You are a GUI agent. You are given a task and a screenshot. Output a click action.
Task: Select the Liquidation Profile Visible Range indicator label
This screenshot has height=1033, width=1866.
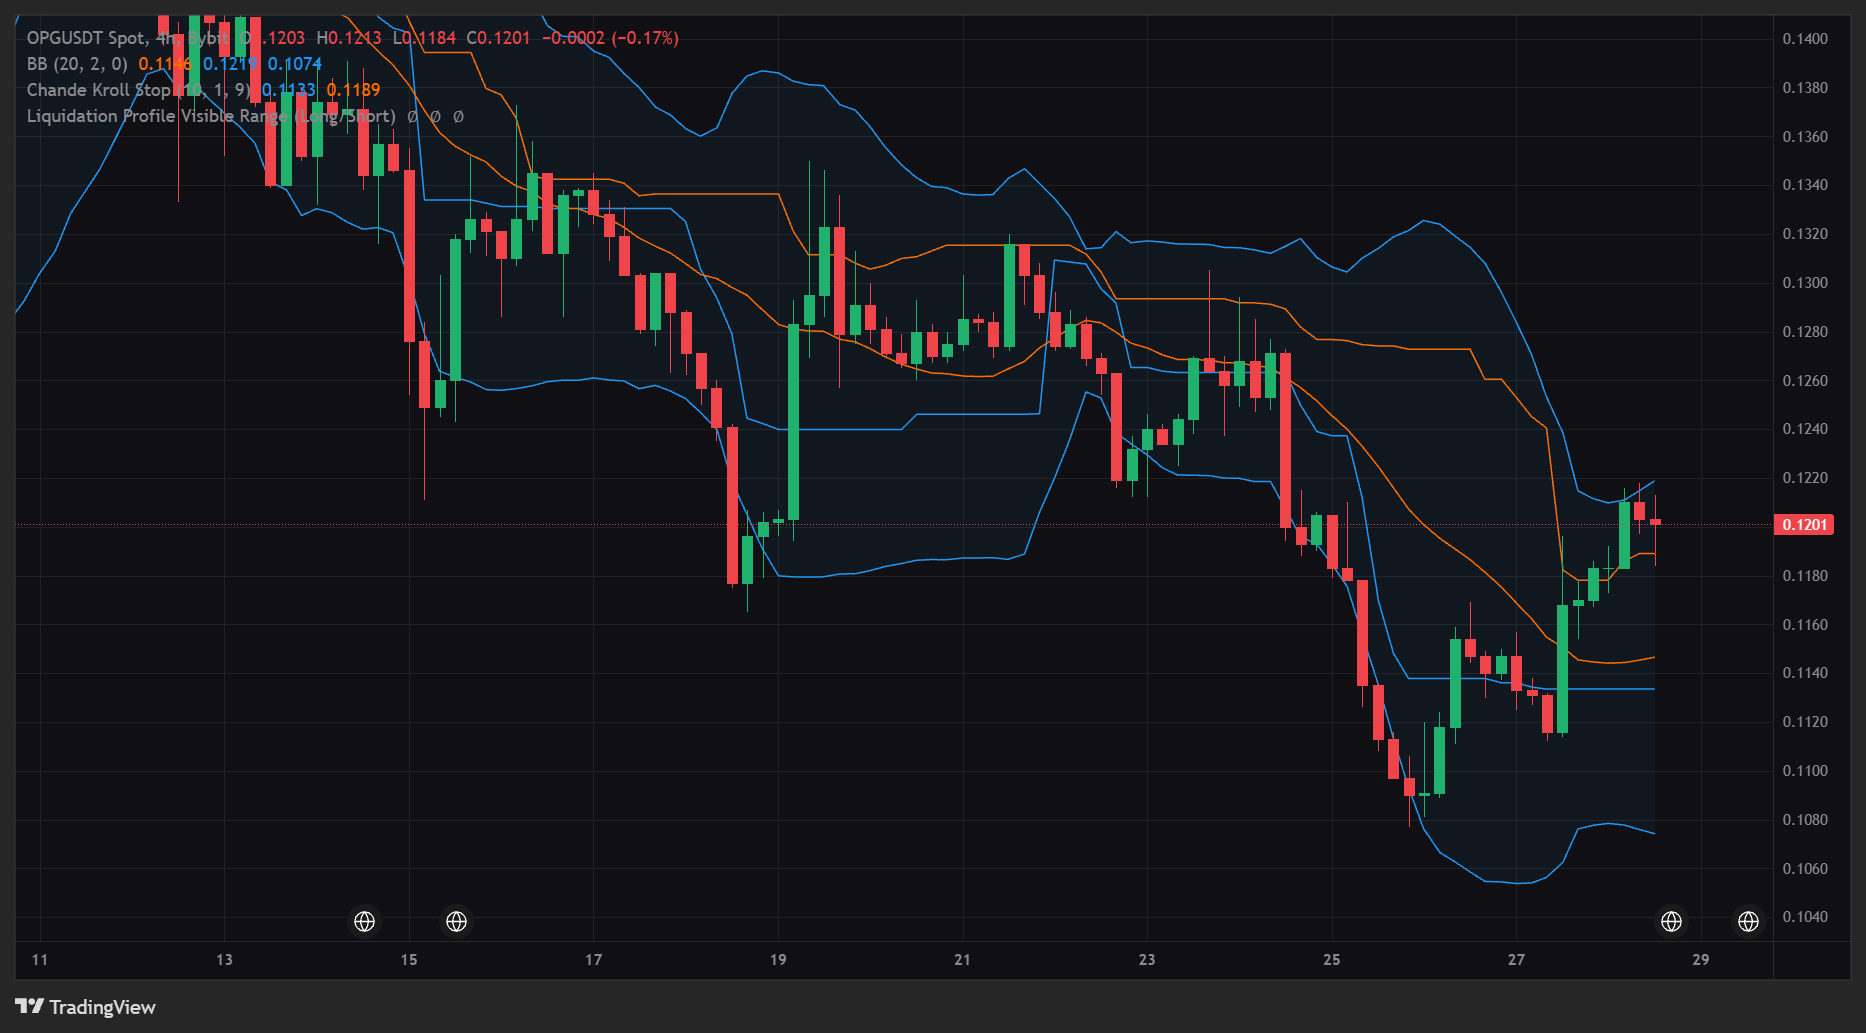point(211,116)
